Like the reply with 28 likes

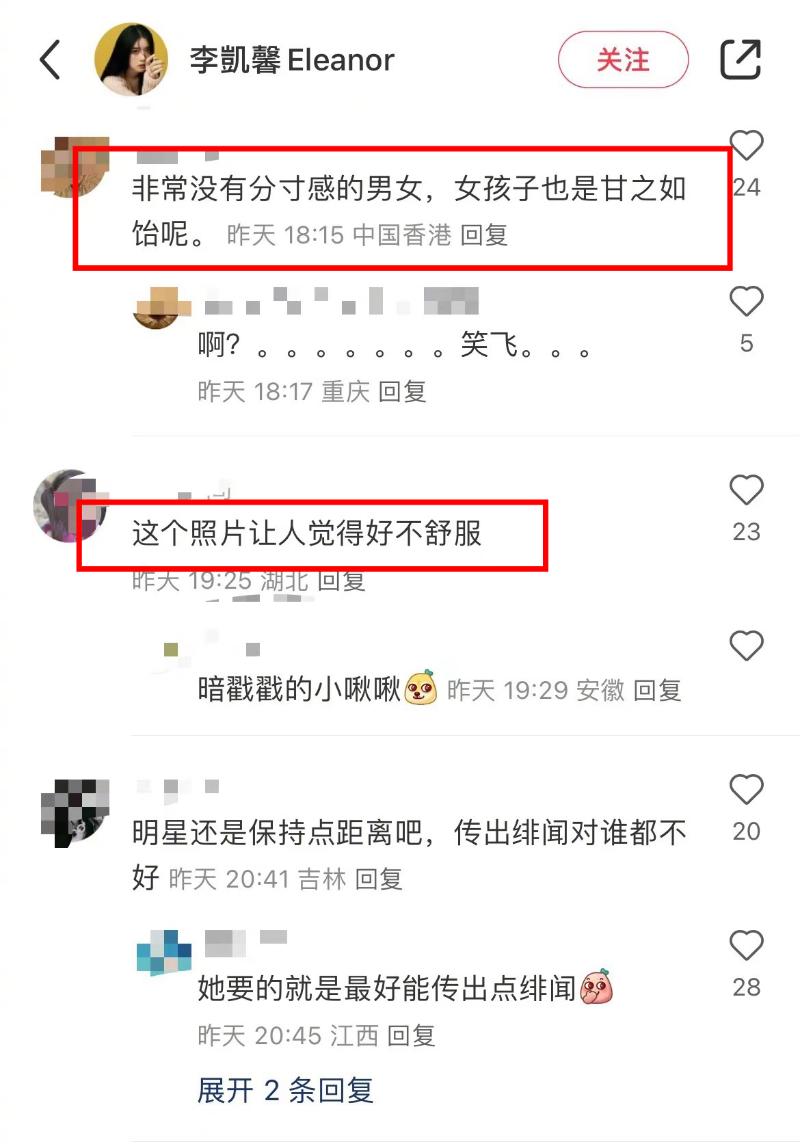click(x=746, y=946)
